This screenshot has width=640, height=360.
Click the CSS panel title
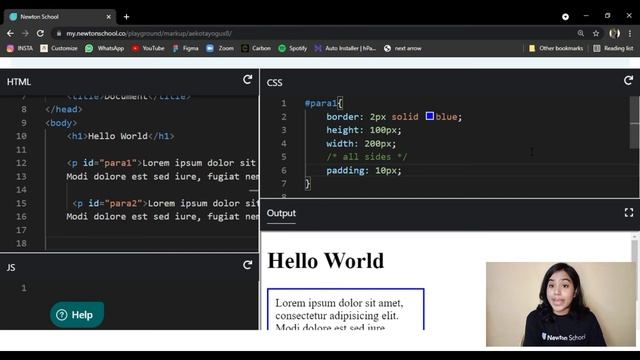[x=274, y=83]
